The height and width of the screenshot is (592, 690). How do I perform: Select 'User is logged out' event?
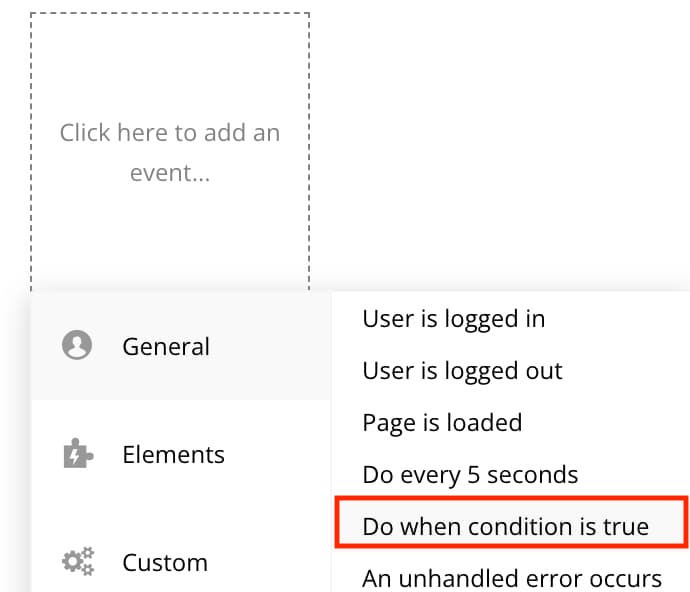tap(462, 371)
